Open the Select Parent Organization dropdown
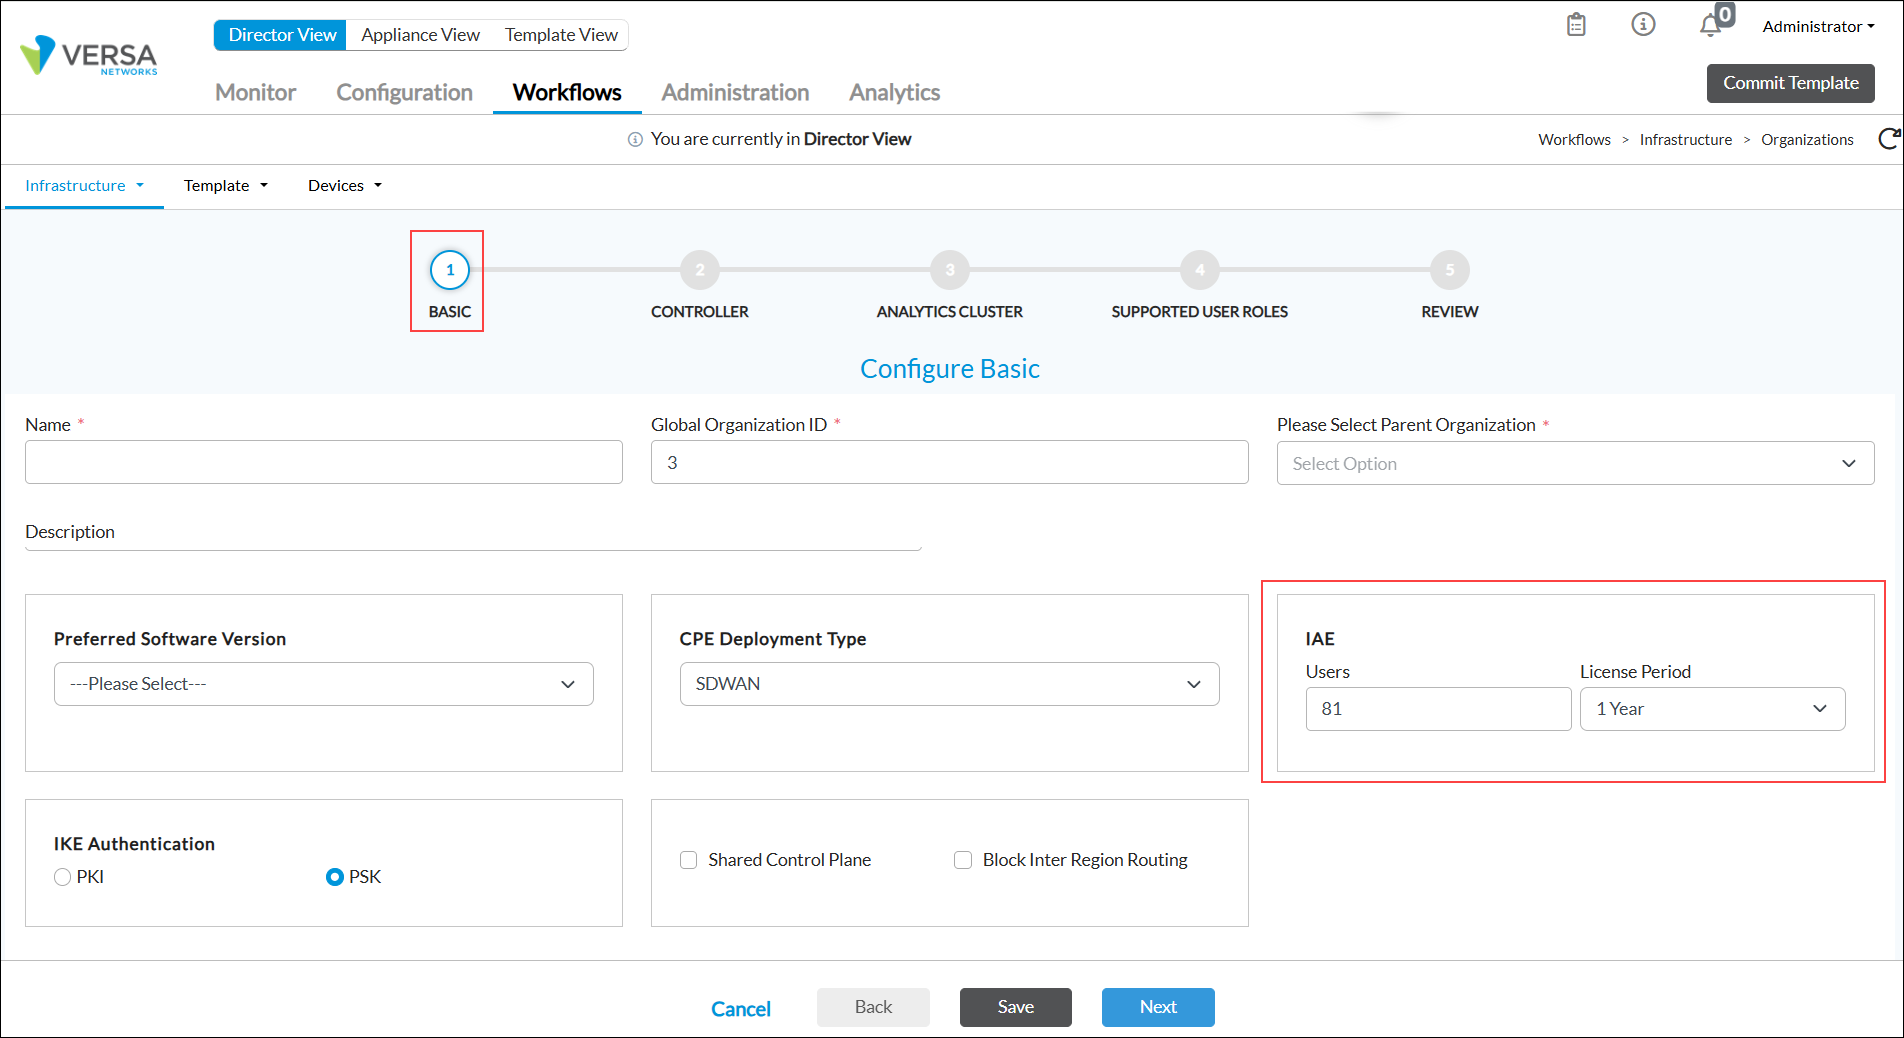This screenshot has height=1038, width=1904. pos(1574,464)
